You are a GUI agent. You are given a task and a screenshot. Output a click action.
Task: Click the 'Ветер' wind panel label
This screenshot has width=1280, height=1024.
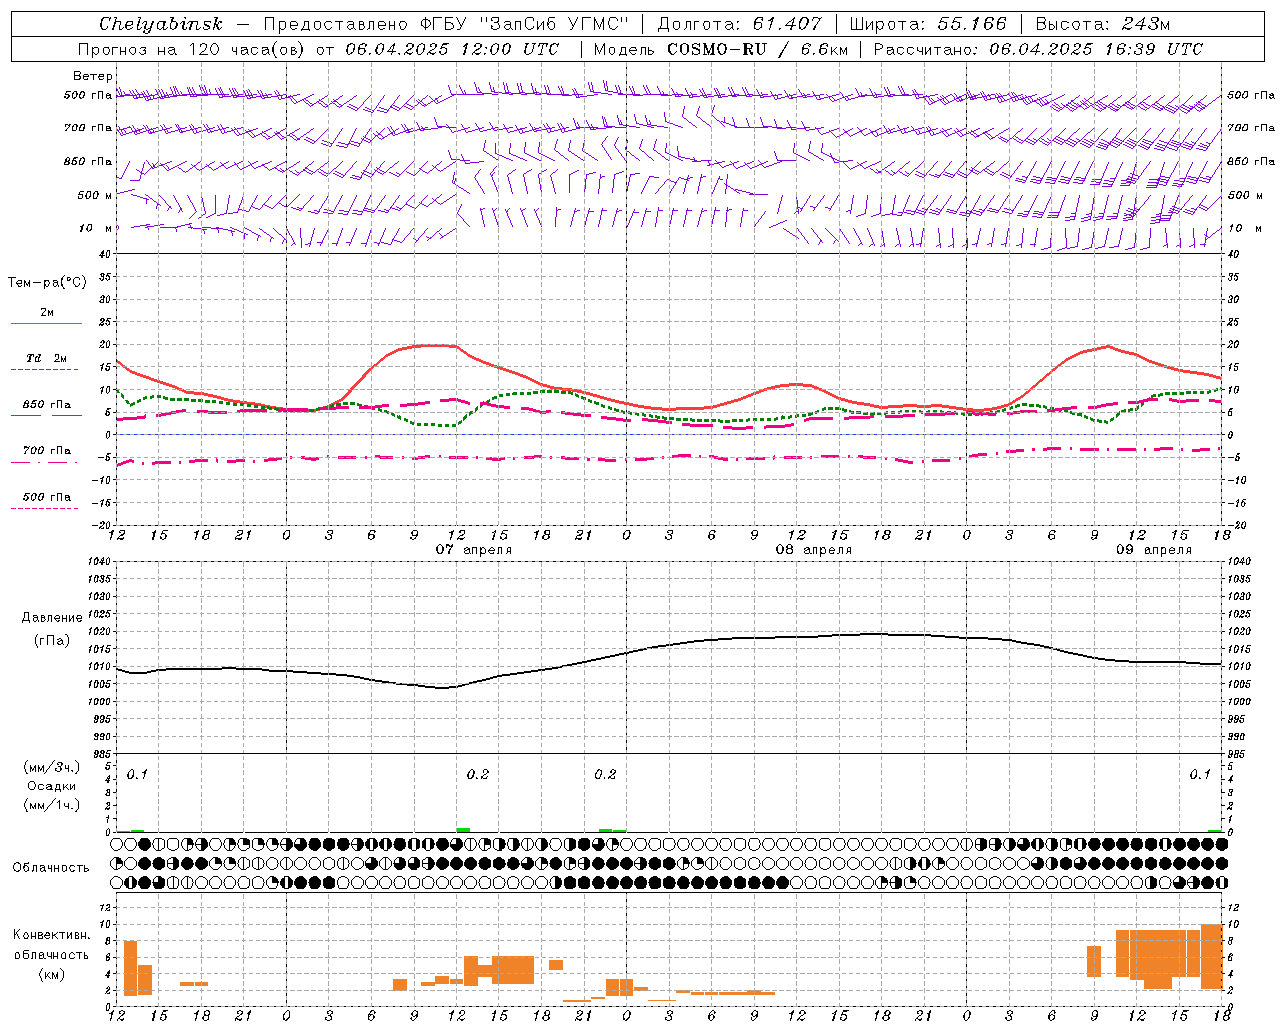coord(93,76)
